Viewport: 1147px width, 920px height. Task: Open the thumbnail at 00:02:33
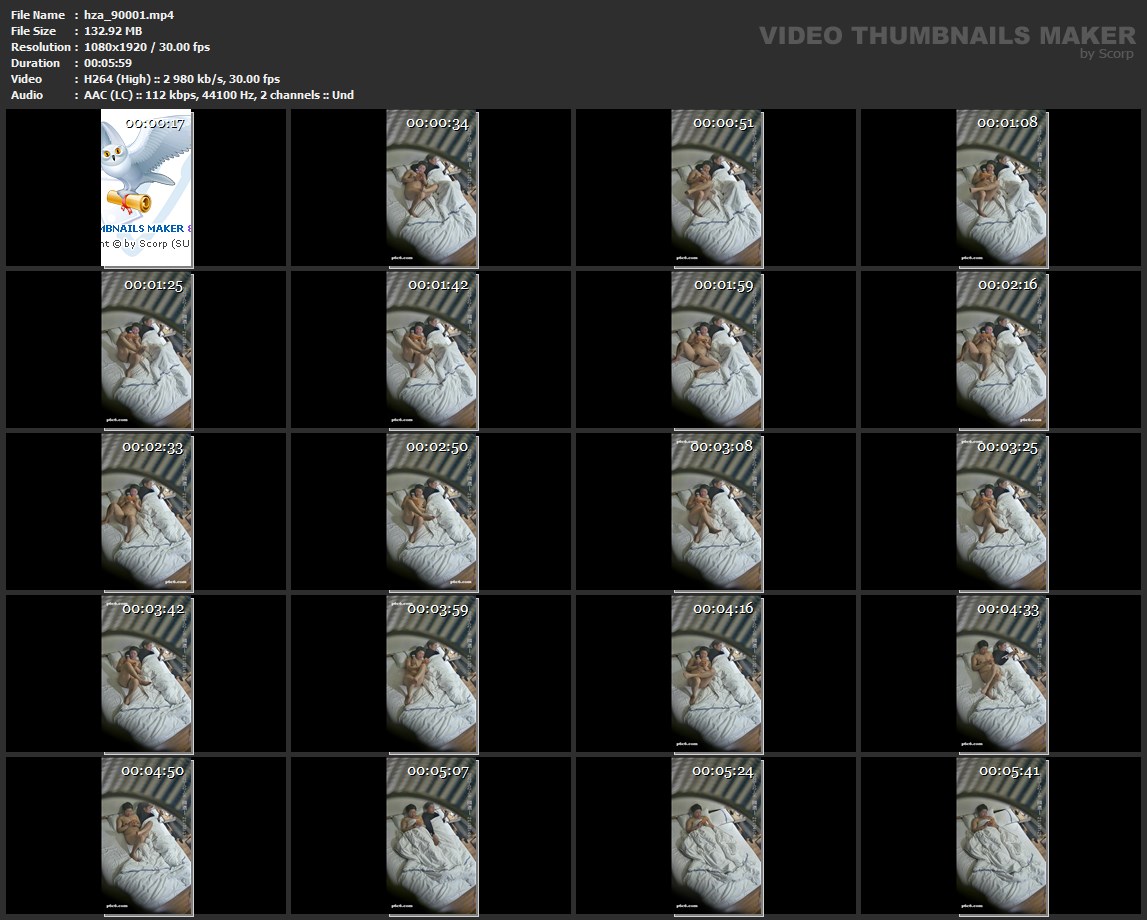click(x=147, y=512)
